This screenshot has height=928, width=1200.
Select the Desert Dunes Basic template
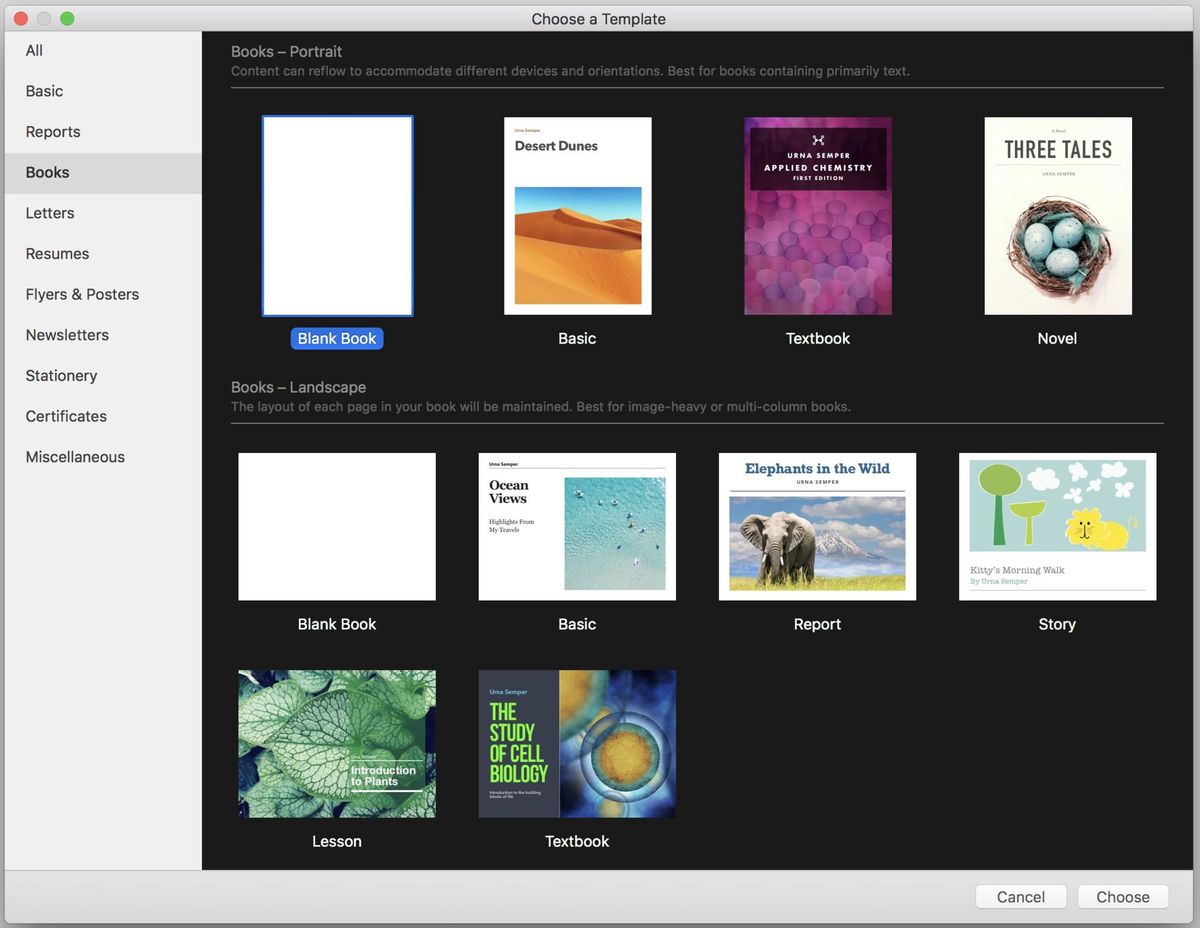coord(577,216)
